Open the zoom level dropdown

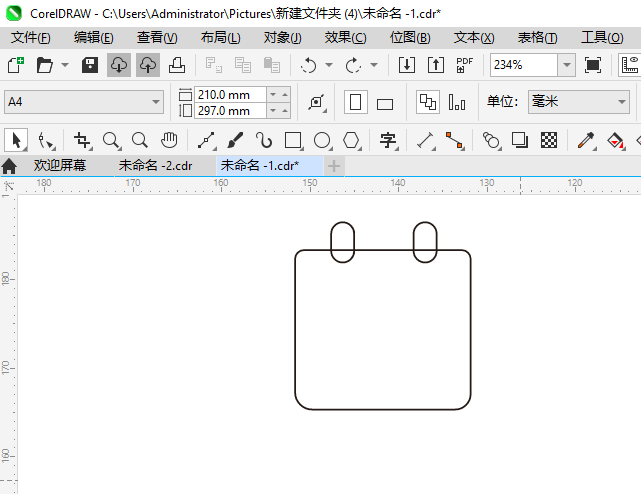tap(567, 65)
